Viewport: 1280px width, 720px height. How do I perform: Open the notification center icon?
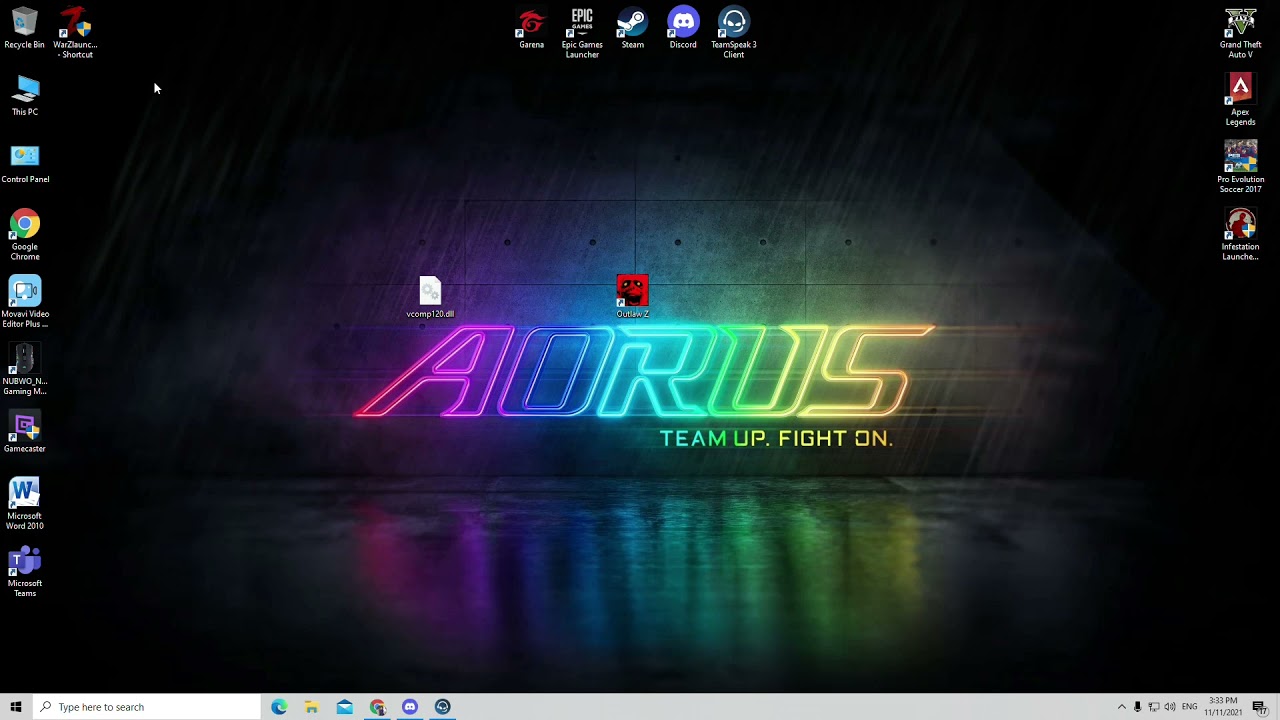pos(1260,708)
